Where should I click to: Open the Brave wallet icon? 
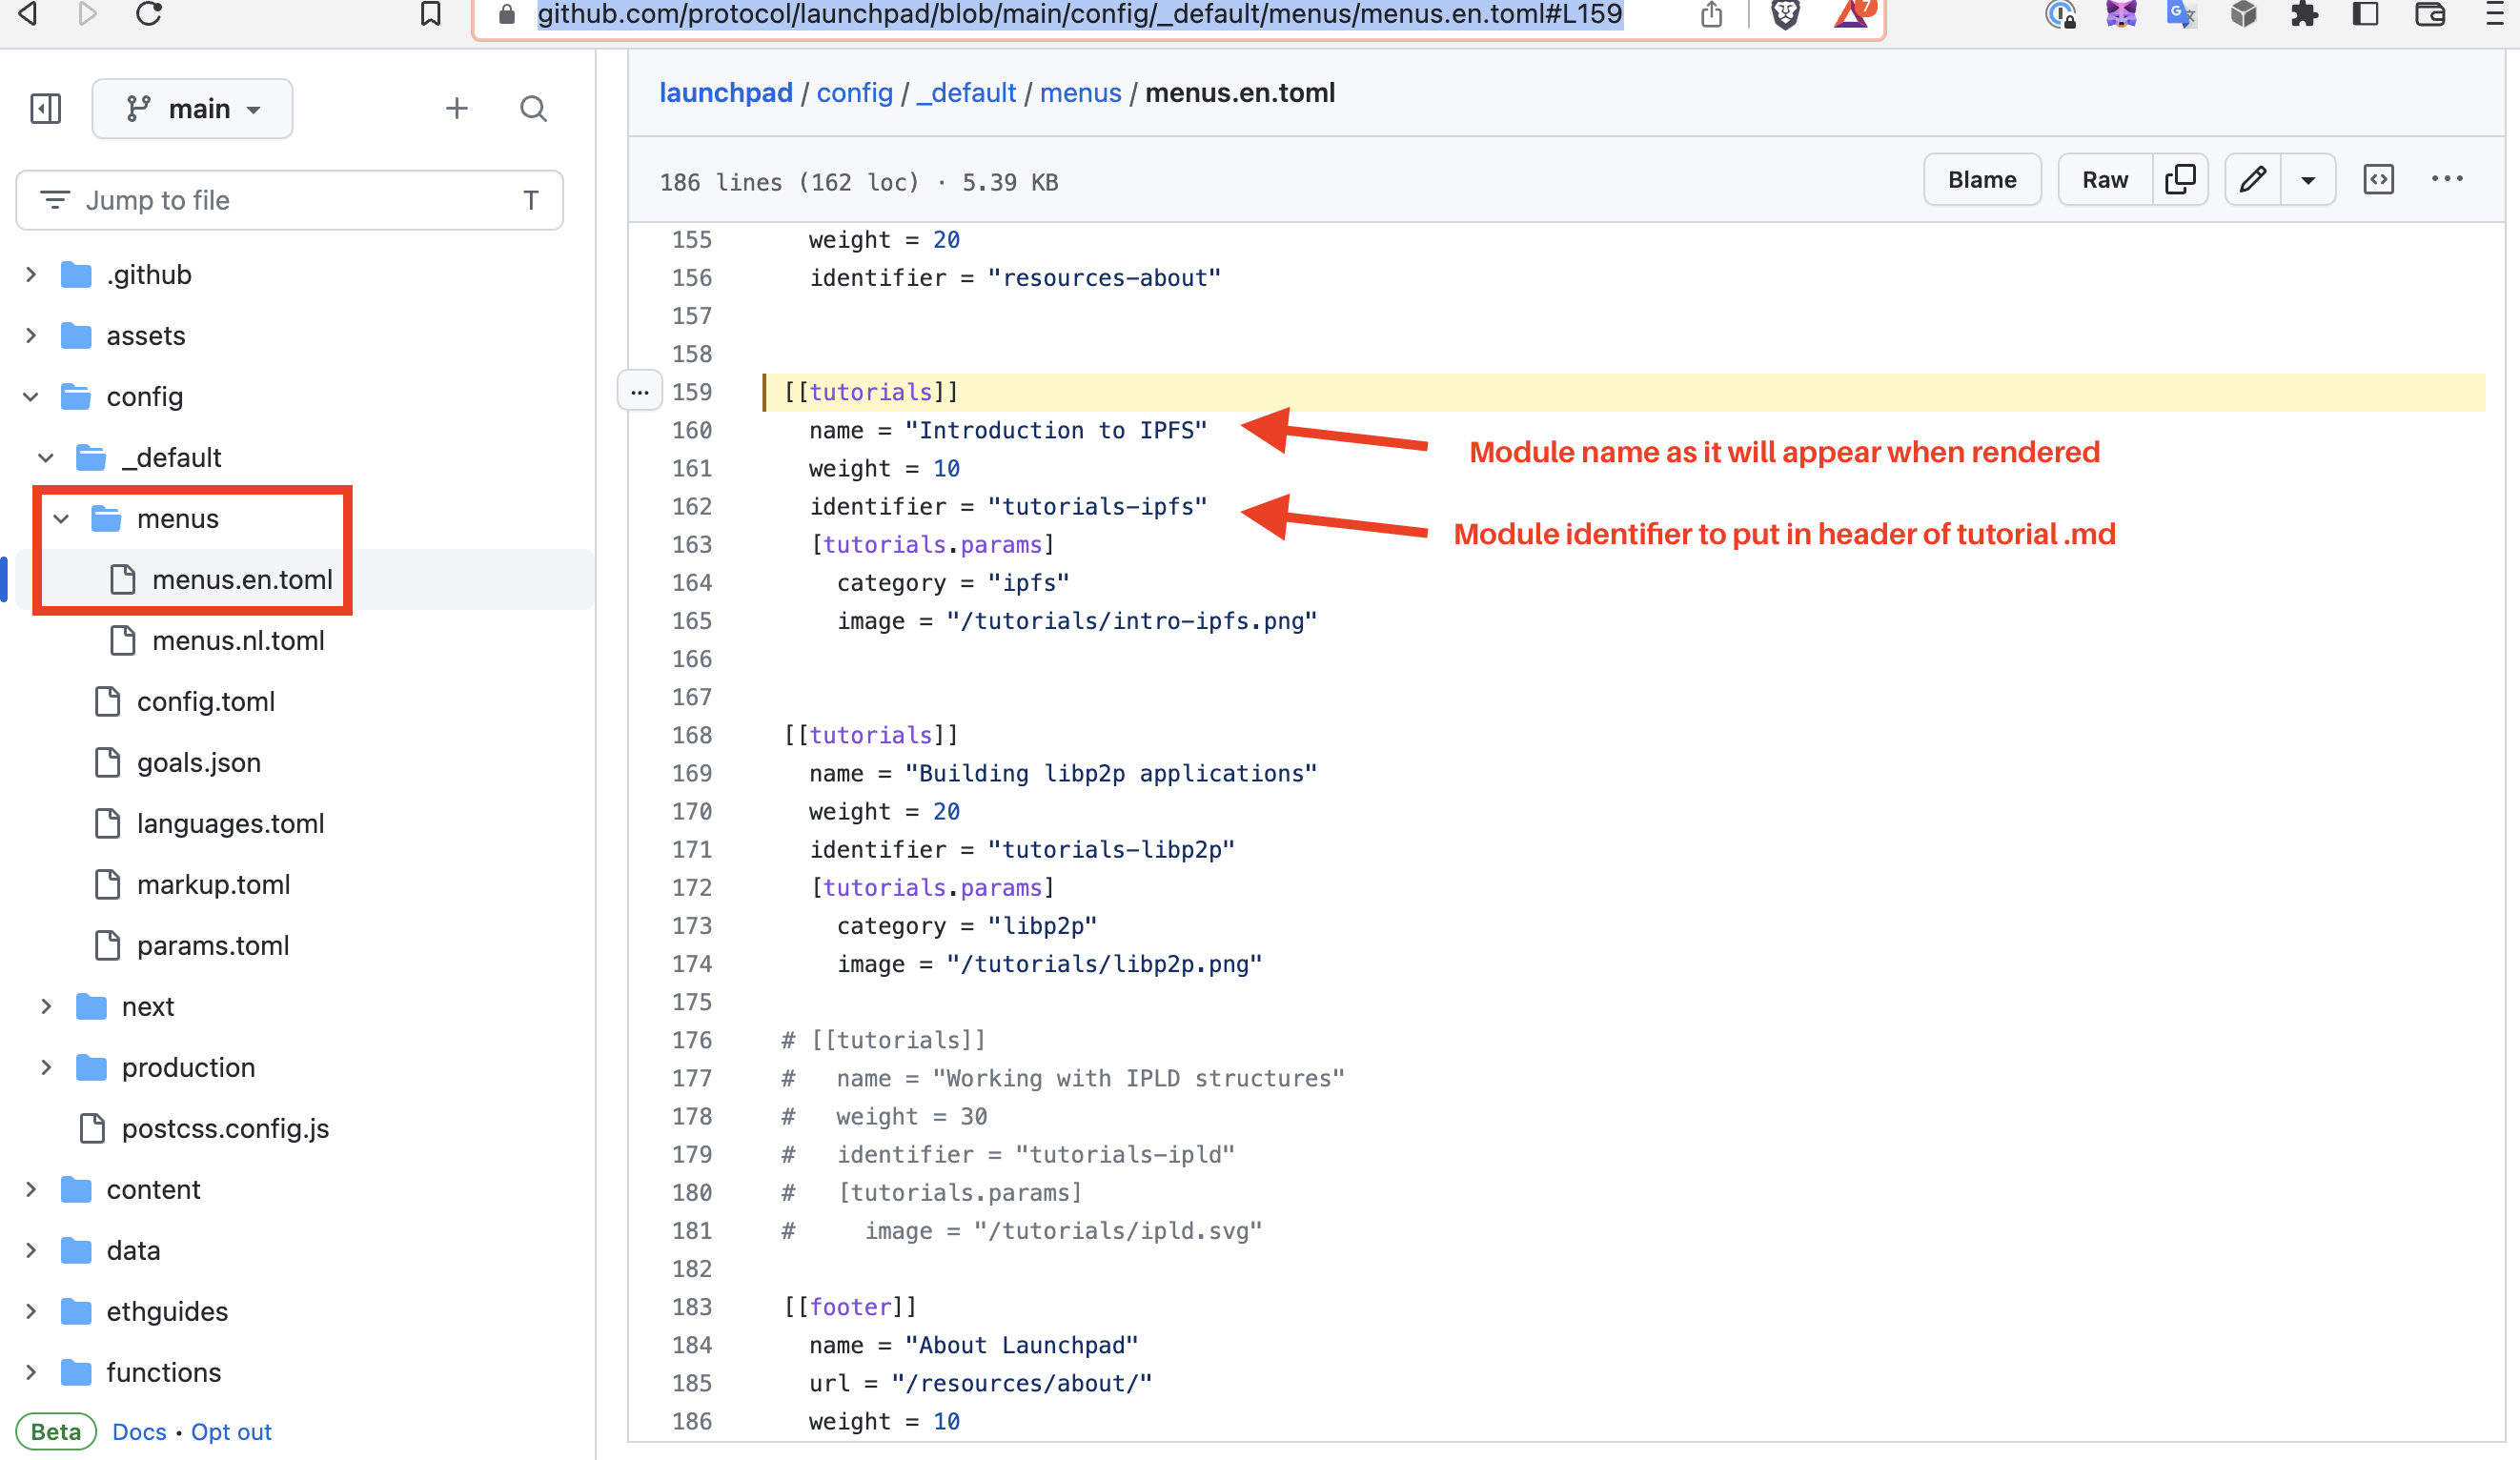point(2430,14)
